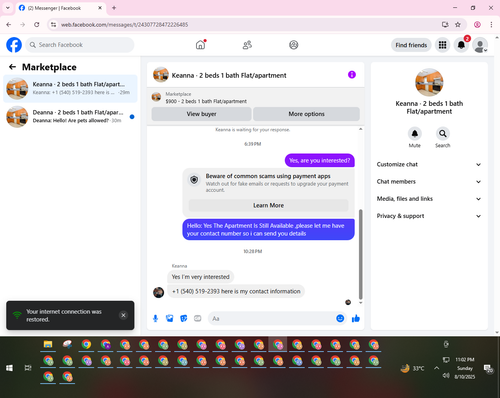Open the apps menu grid icon
This screenshot has height=398, width=500.
(x=442, y=45)
